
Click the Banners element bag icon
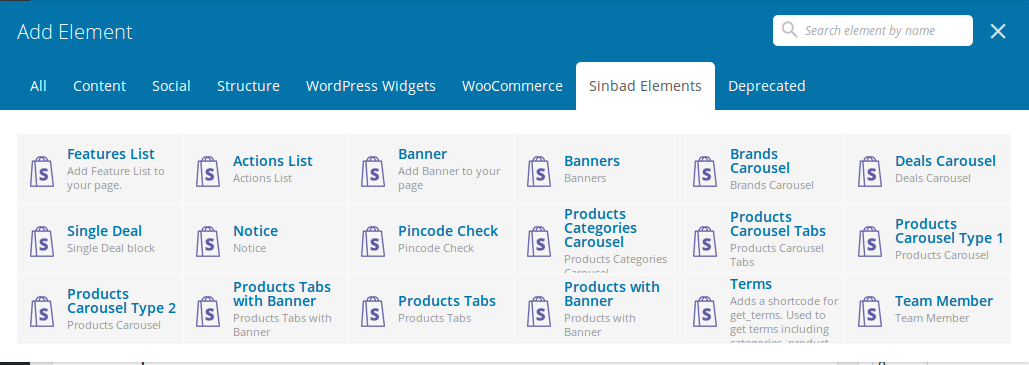click(x=539, y=171)
